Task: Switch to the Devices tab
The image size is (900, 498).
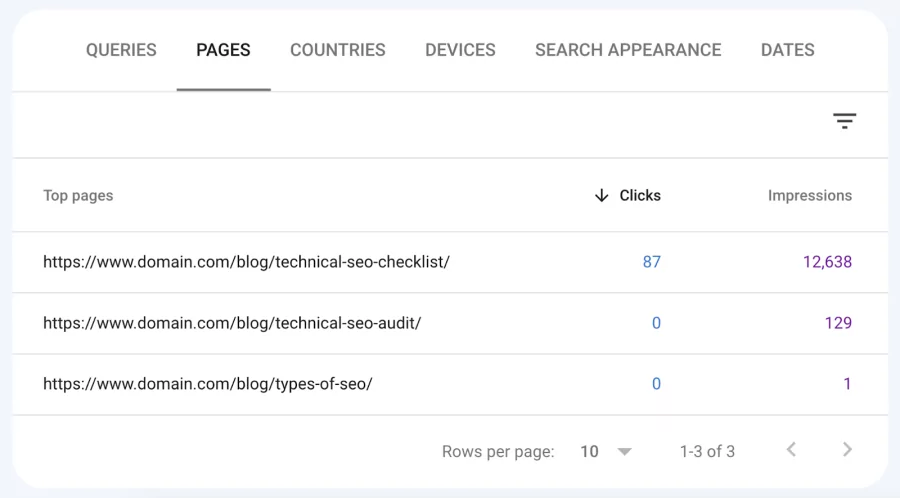Action: click(459, 50)
